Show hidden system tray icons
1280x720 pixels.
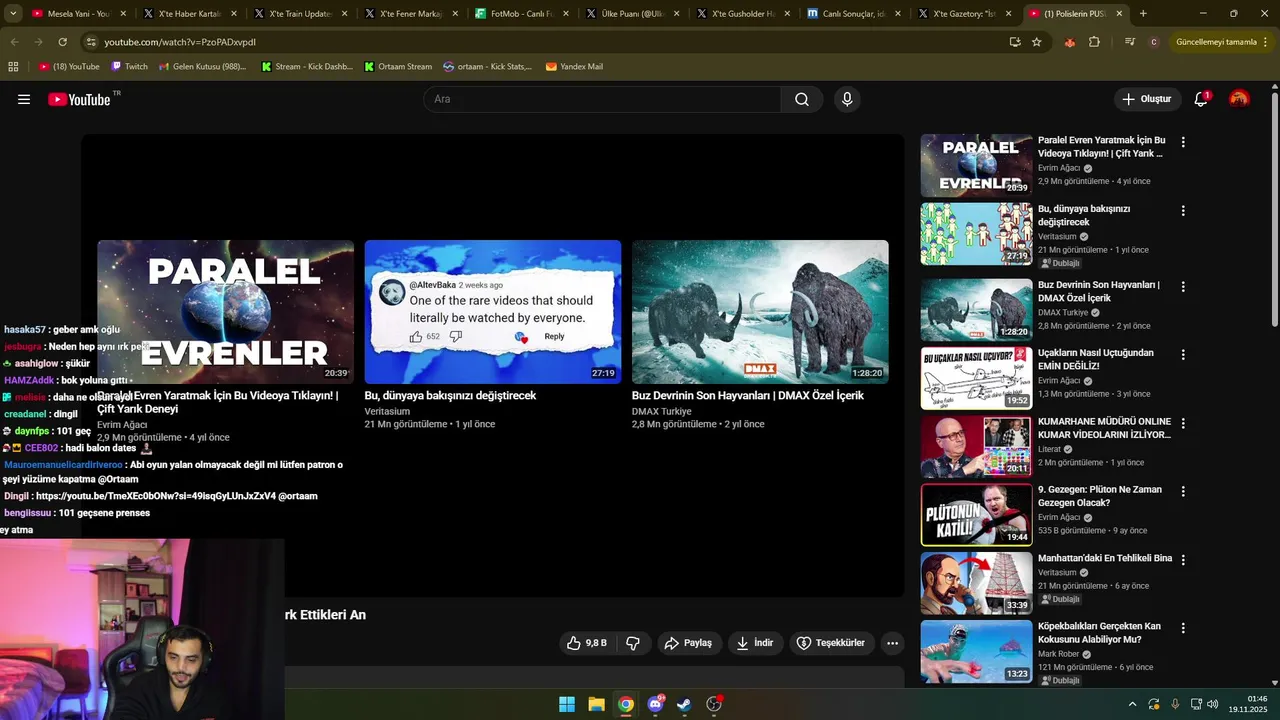click(x=1132, y=704)
